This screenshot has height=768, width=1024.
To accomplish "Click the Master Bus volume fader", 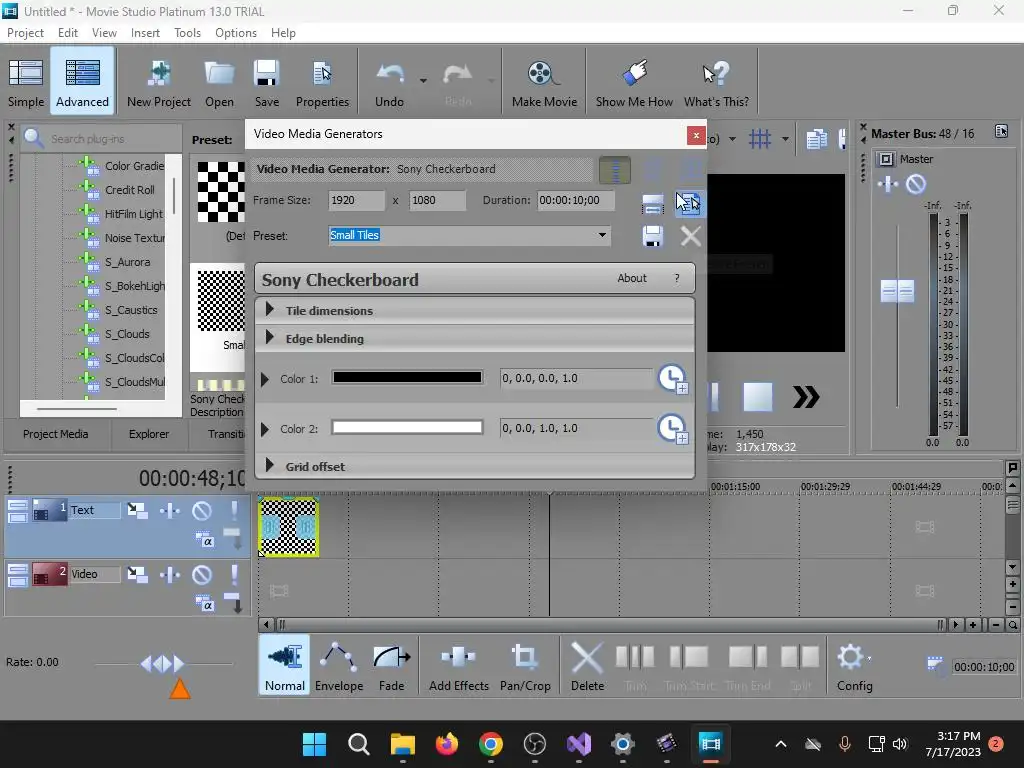I will [x=897, y=291].
